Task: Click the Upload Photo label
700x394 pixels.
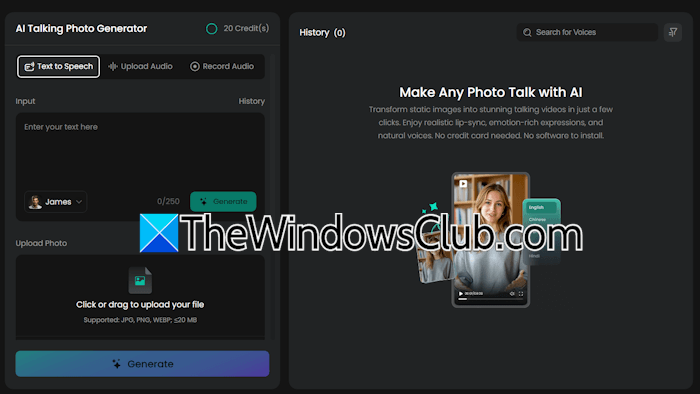Action: (x=42, y=243)
